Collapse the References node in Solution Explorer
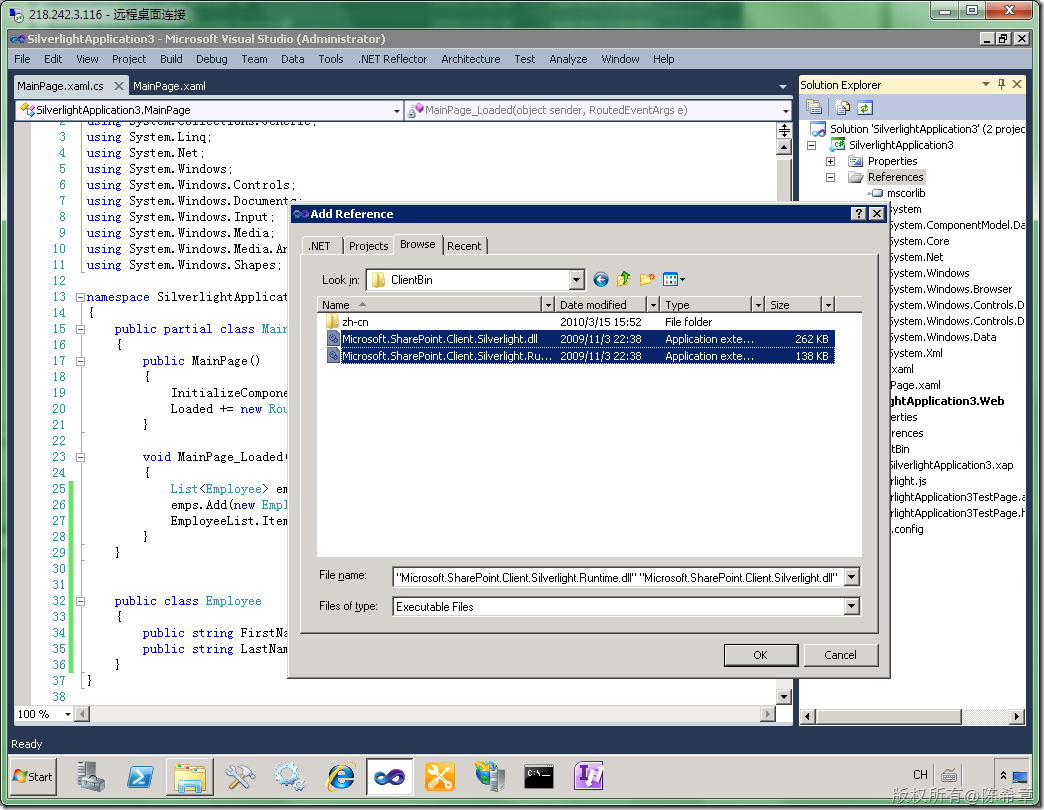This screenshot has width=1044, height=810. (x=830, y=177)
